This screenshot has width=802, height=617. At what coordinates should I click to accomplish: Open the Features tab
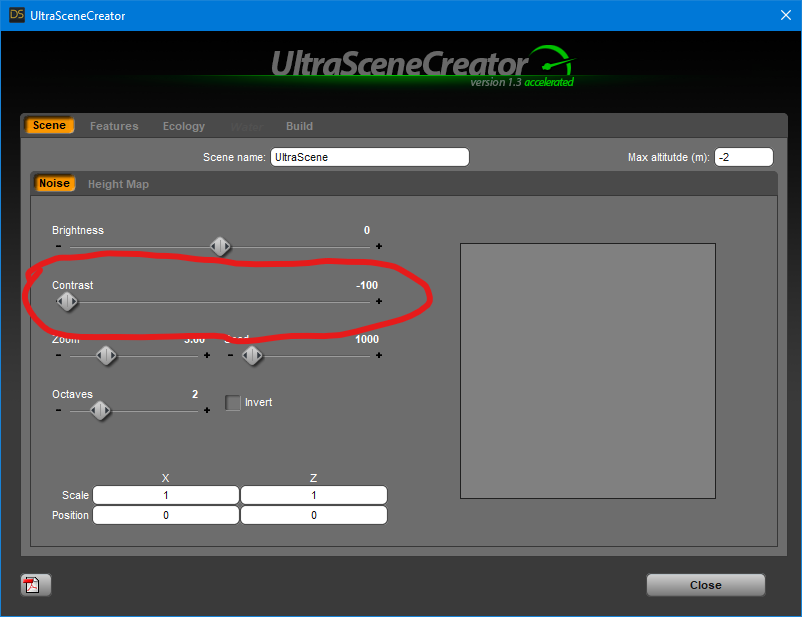tap(114, 126)
